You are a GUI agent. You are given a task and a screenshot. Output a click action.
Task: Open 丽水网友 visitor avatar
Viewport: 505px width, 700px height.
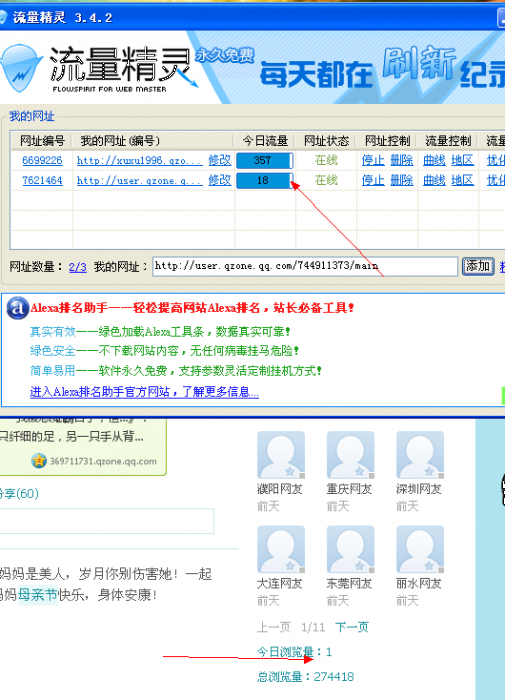420,549
